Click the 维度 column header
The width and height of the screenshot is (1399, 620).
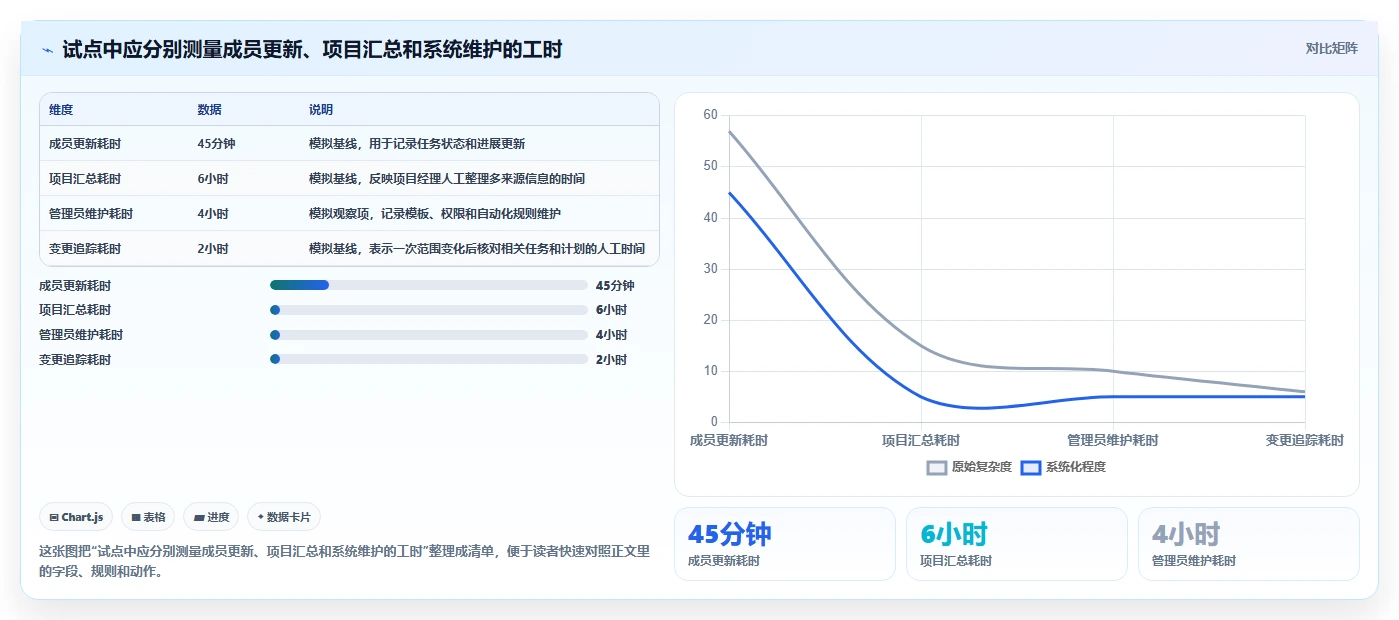coord(61,110)
